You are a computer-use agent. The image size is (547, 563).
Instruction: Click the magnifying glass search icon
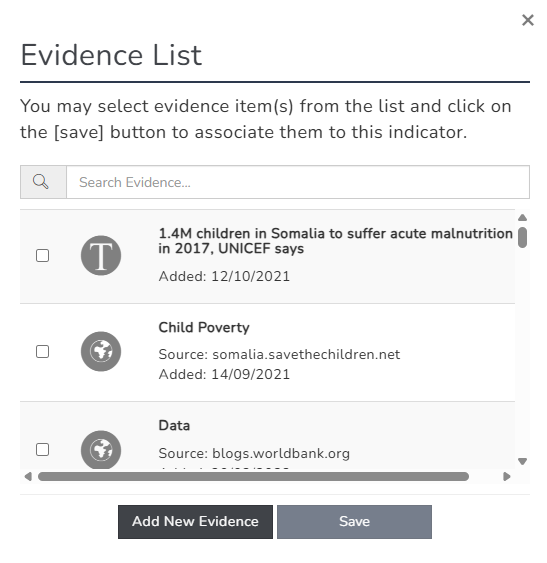point(41,182)
